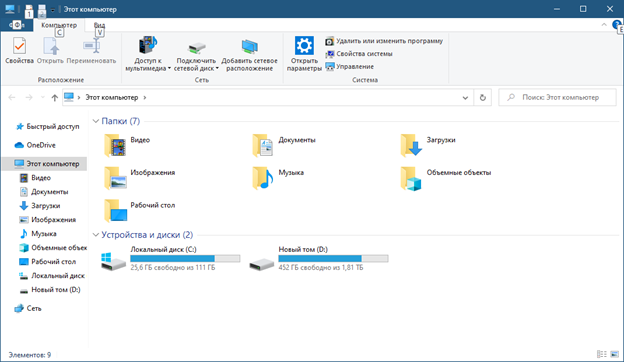Expand the address bar history dropdown
Viewport: 624px width, 362px height.
click(x=465, y=97)
